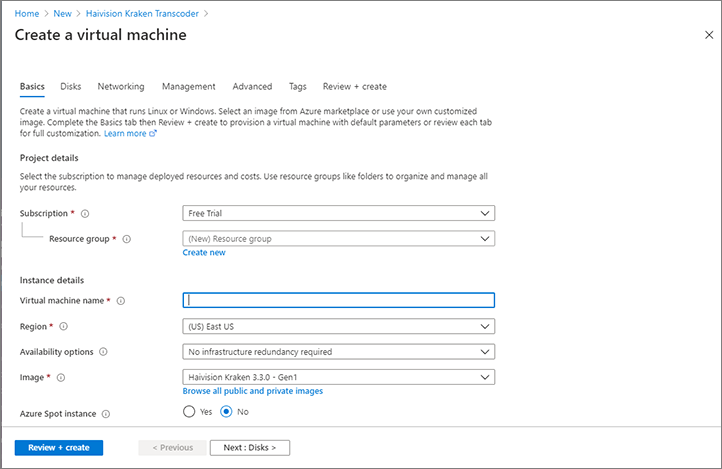Screen dimensions: 722x469
Task: Click info icon next to Virtual machine name
Action: [x=122, y=301]
